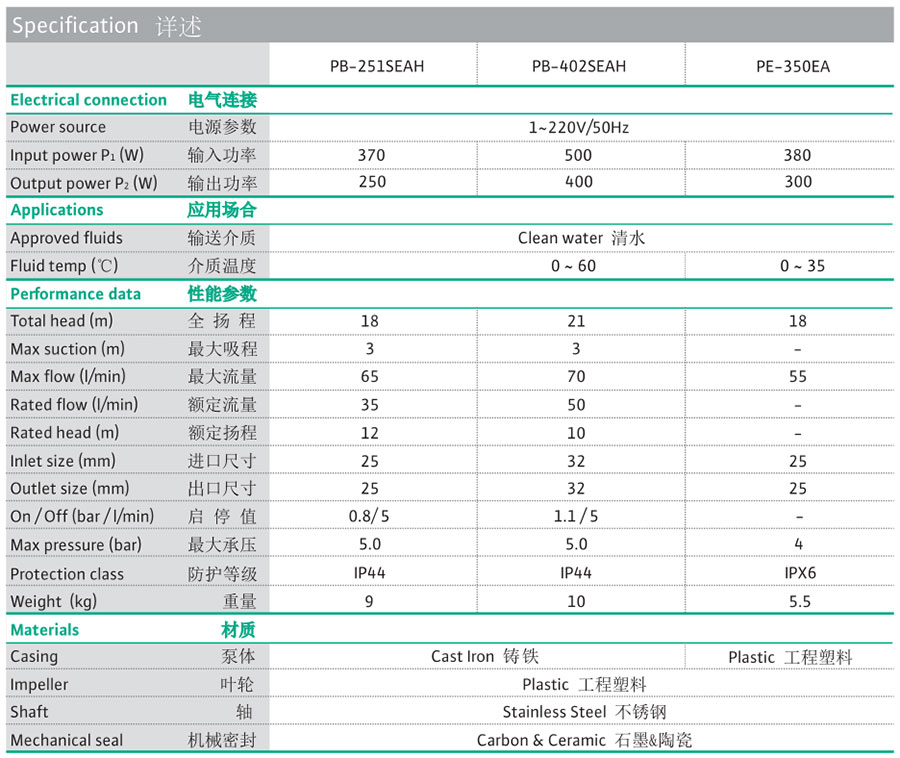
Task: Click the Carbon & Ceramic mechanical seal cell
Action: tap(584, 740)
